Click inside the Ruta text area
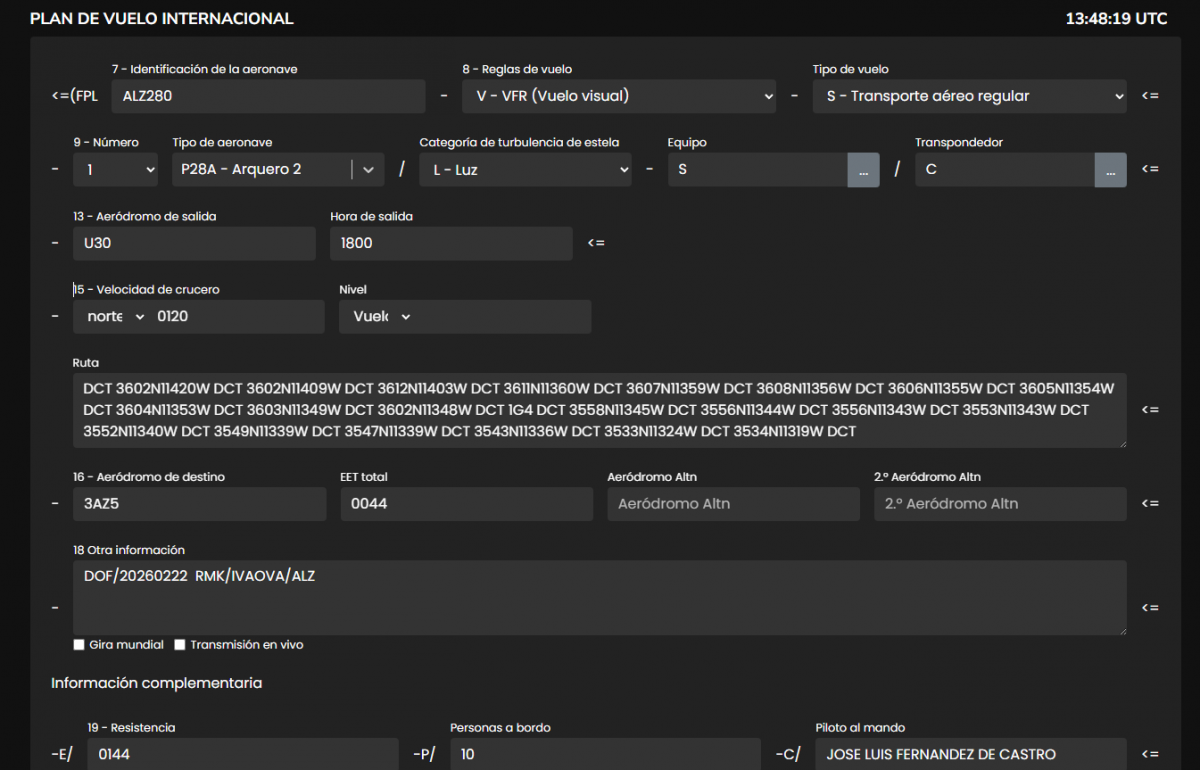This screenshot has width=1200, height=770. tap(599, 410)
